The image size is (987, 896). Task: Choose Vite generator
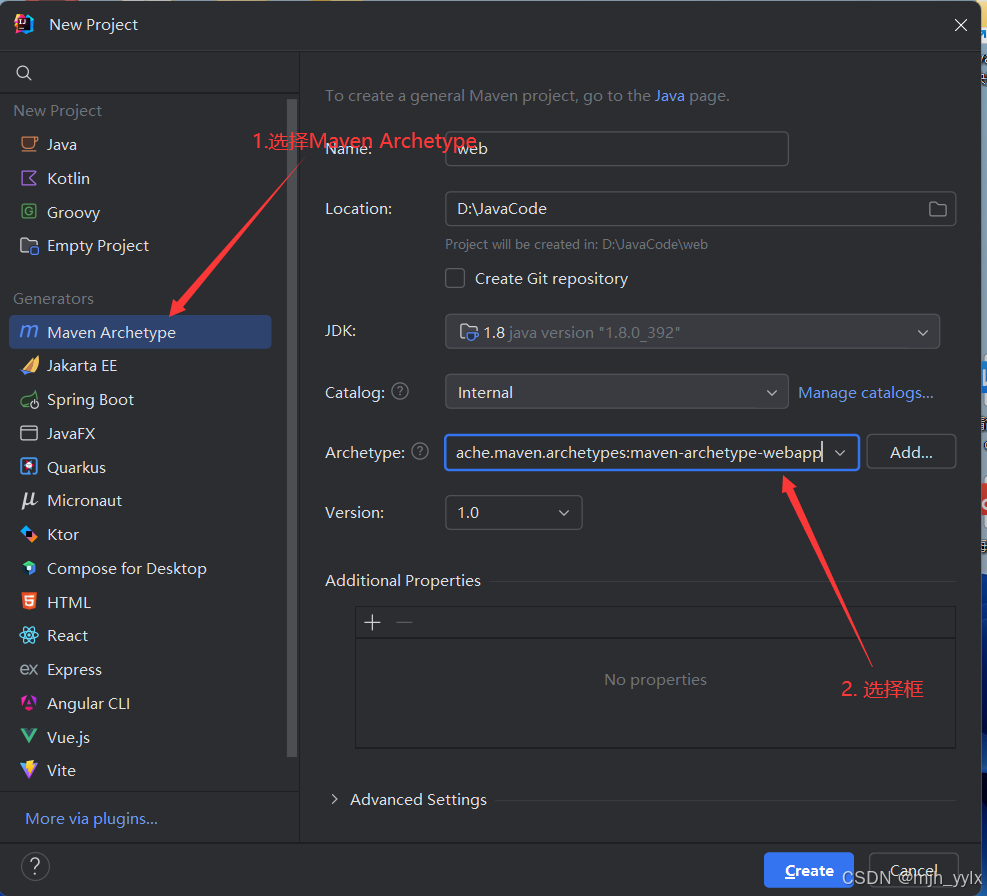[140, 771]
